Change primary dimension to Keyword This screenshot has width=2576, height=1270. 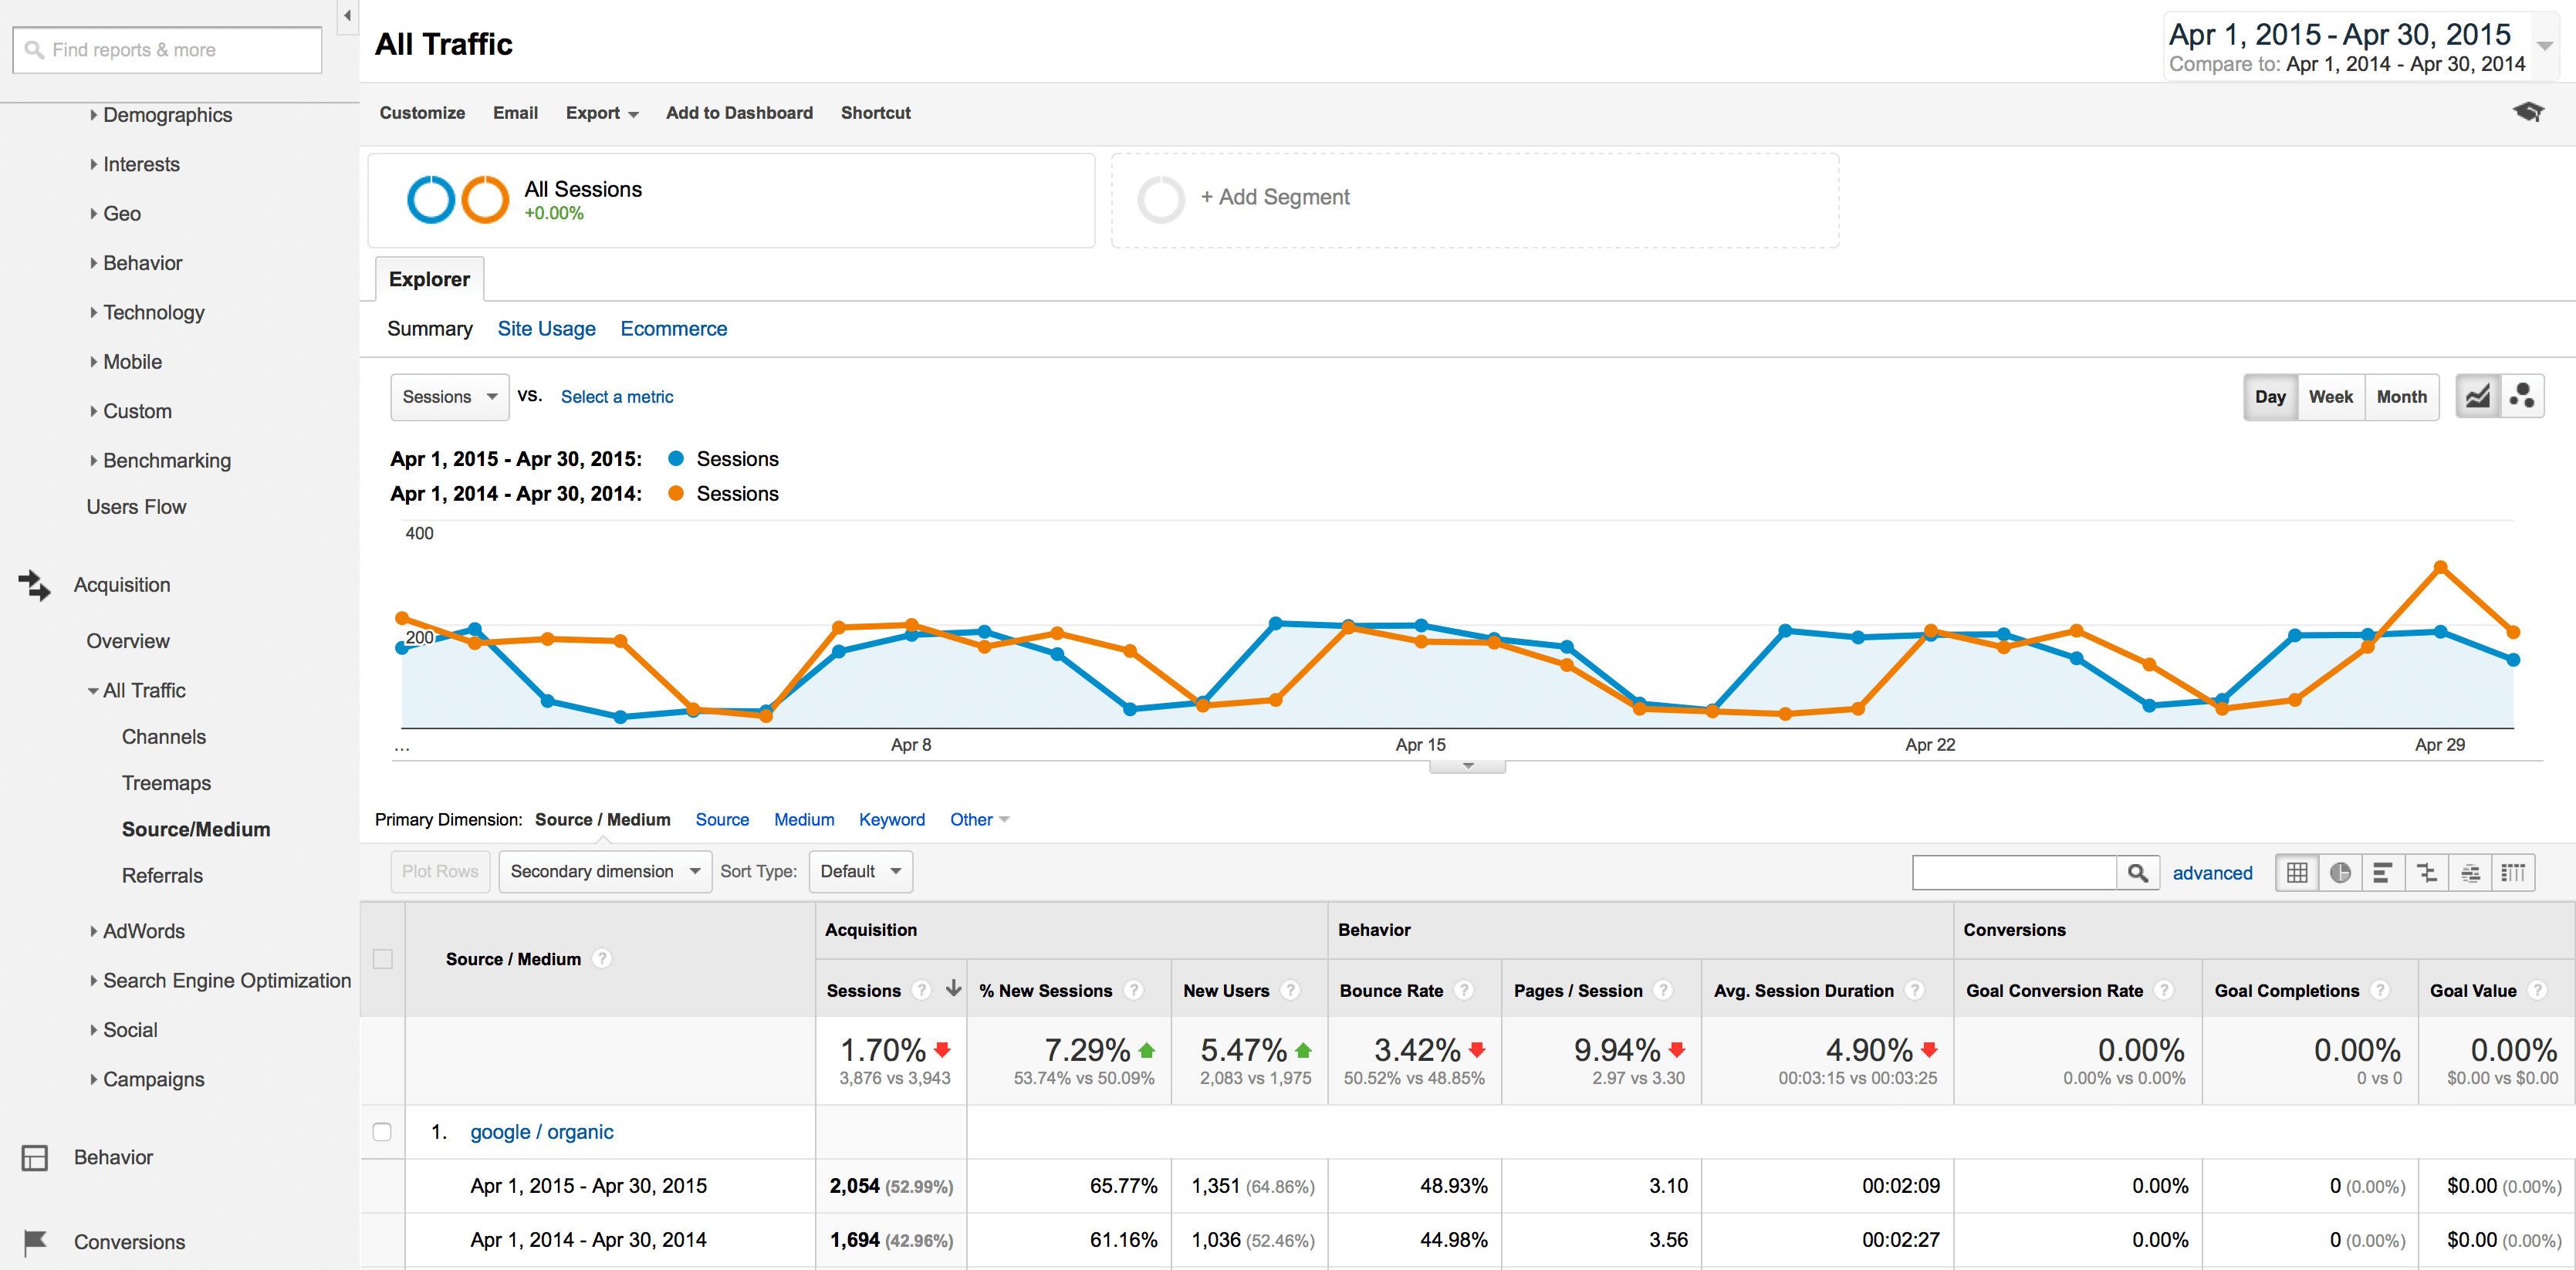pos(891,820)
